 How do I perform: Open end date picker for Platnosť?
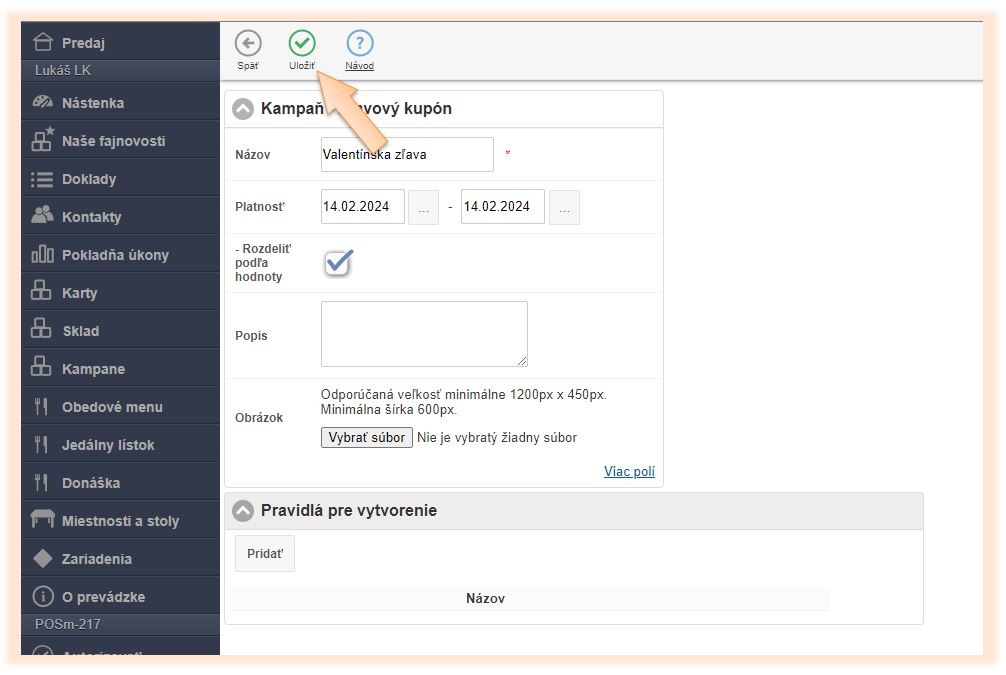pyautogui.click(x=564, y=207)
